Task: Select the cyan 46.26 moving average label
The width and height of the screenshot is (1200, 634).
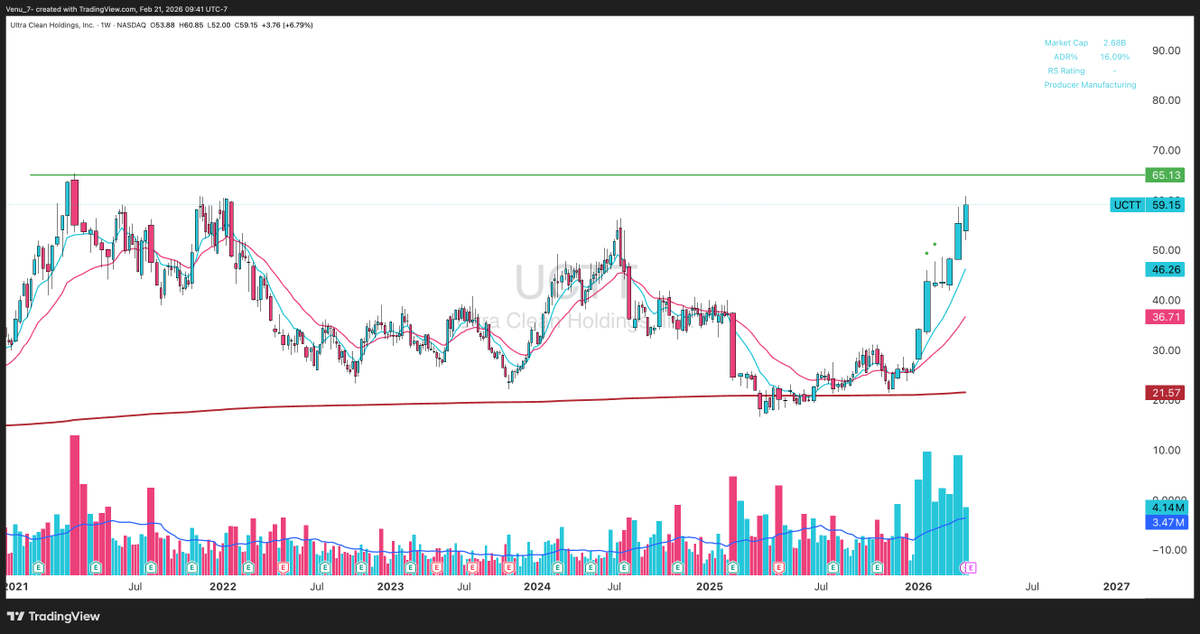Action: pyautogui.click(x=1167, y=269)
